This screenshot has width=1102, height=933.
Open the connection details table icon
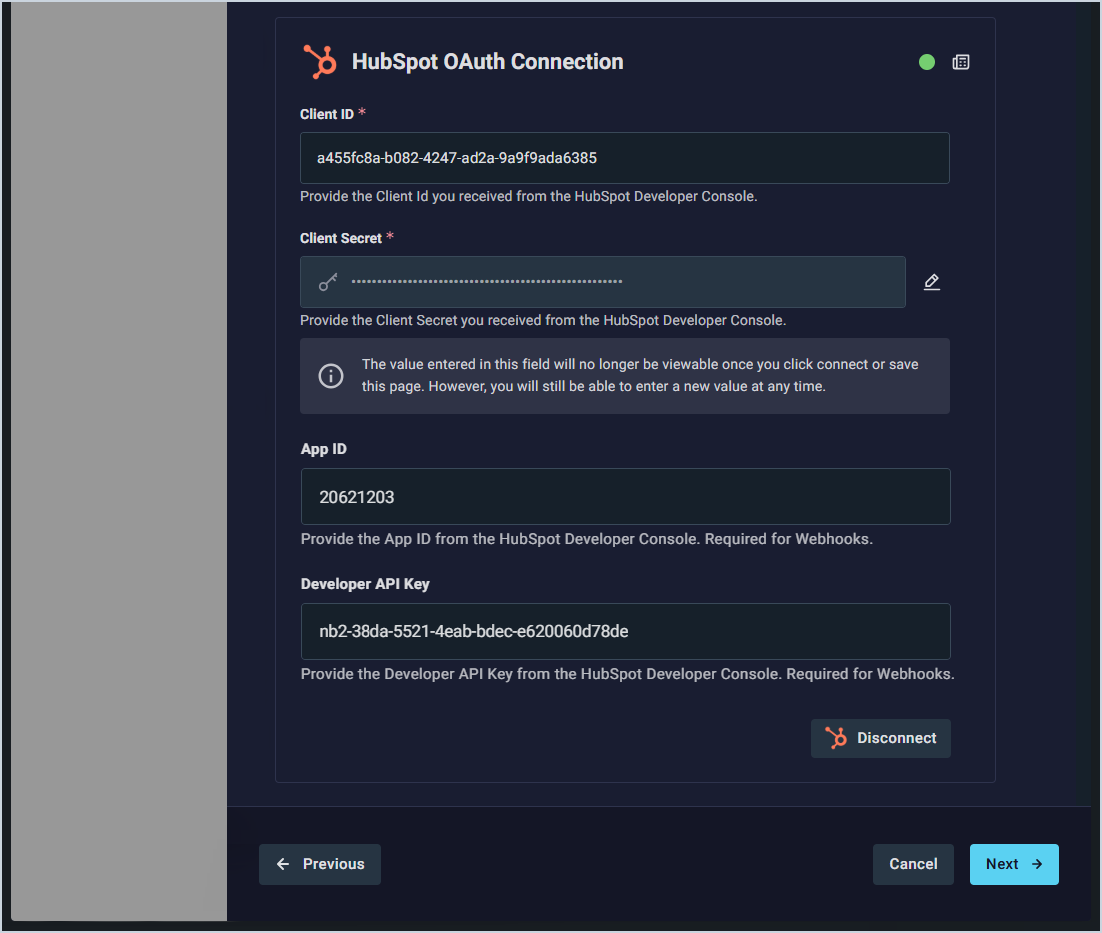(961, 62)
